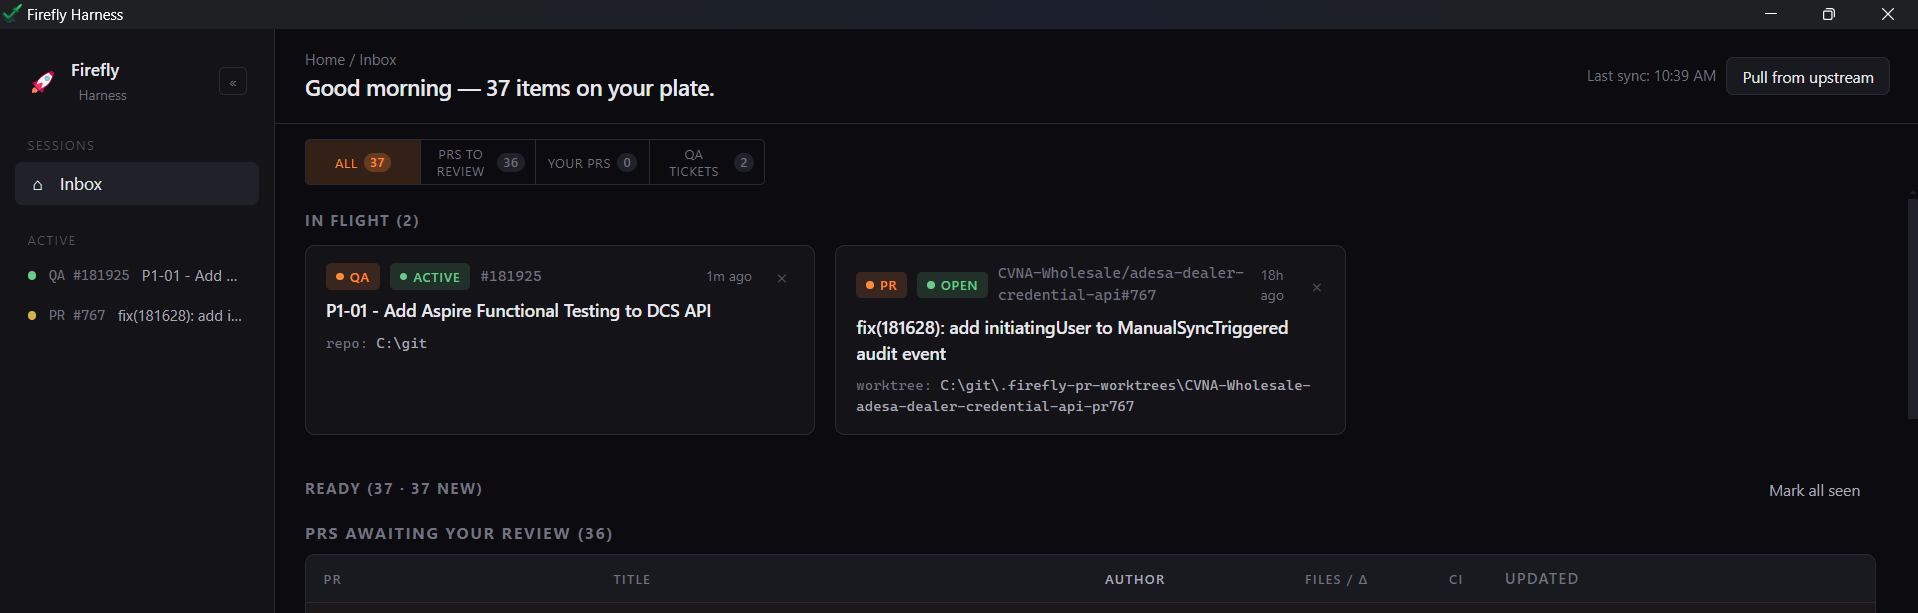Screen dimensions: 1918x613
Task: Sort the table by AUTHOR column
Action: pos(1134,580)
